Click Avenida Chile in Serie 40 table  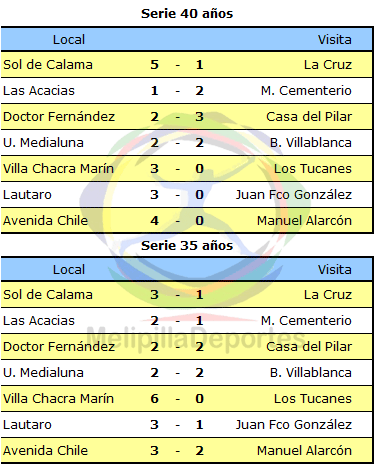point(45,221)
